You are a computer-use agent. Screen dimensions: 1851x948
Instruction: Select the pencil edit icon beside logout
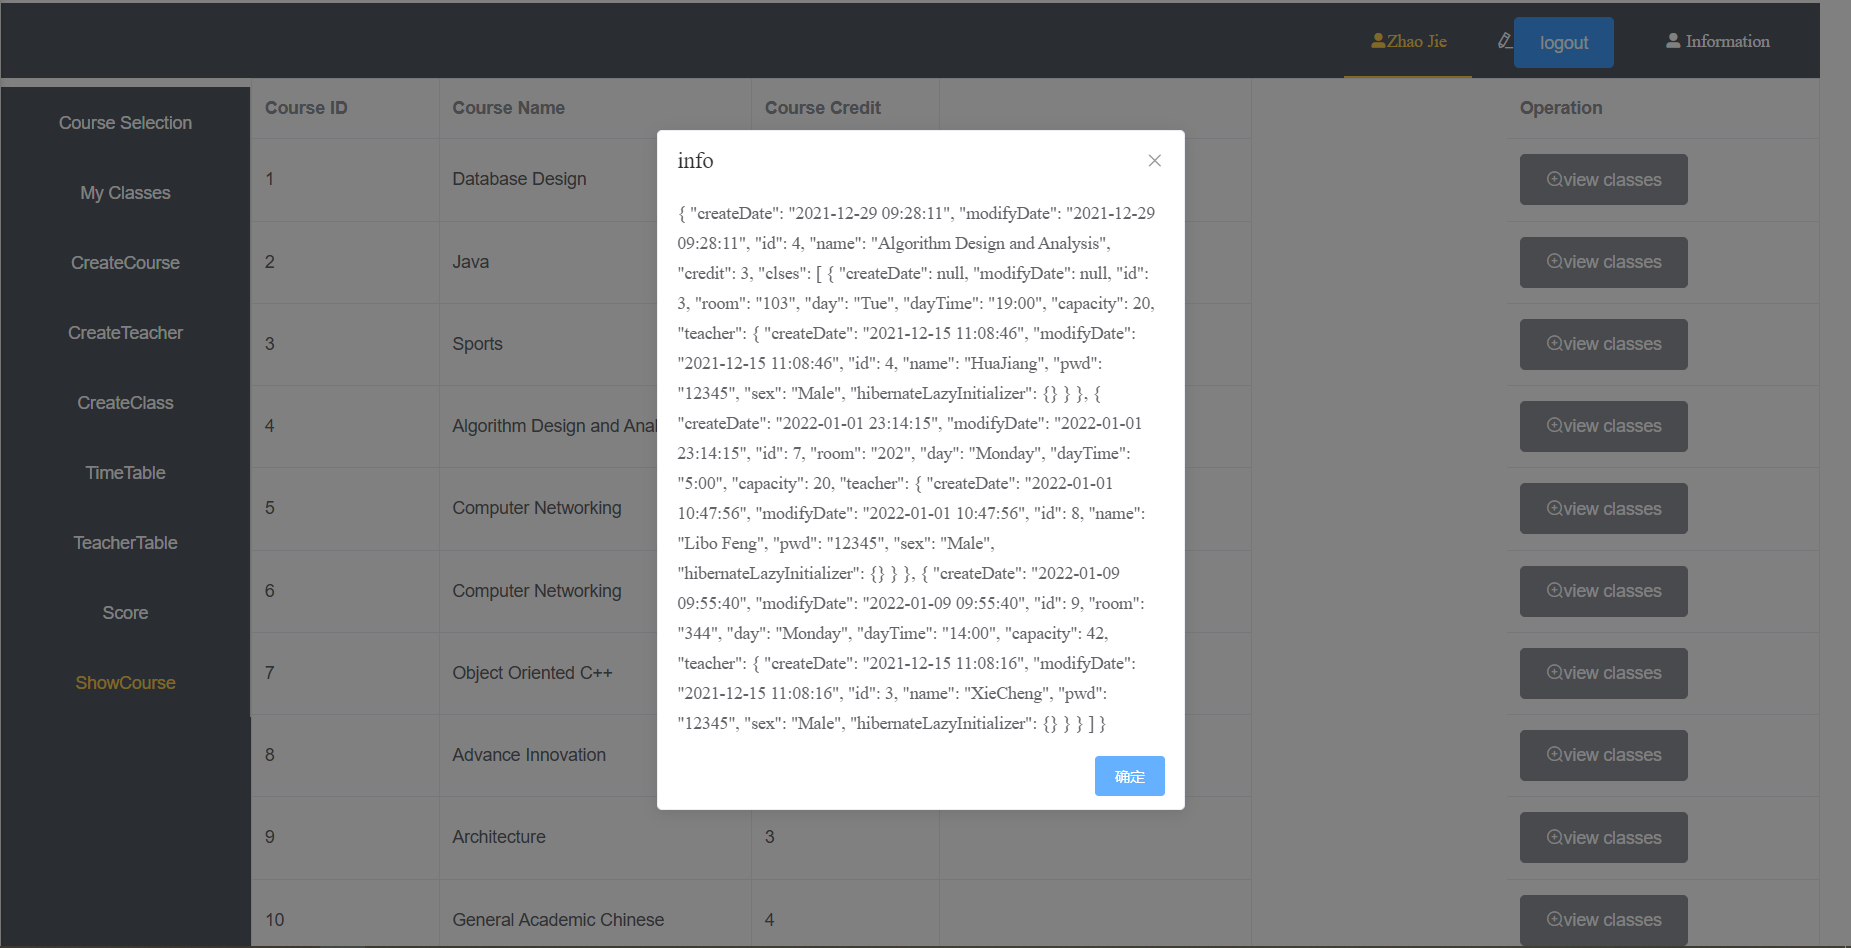tap(1504, 41)
